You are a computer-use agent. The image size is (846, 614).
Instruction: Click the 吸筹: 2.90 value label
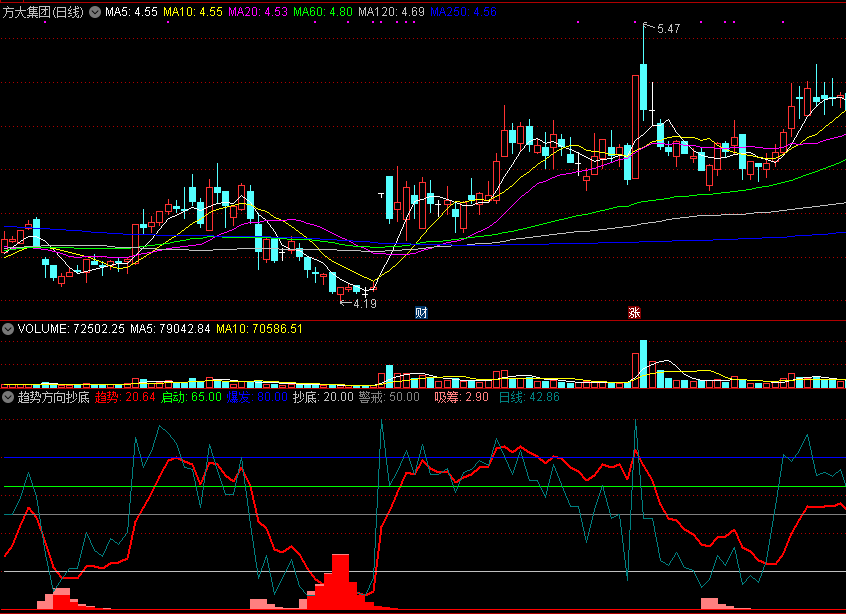click(461, 398)
